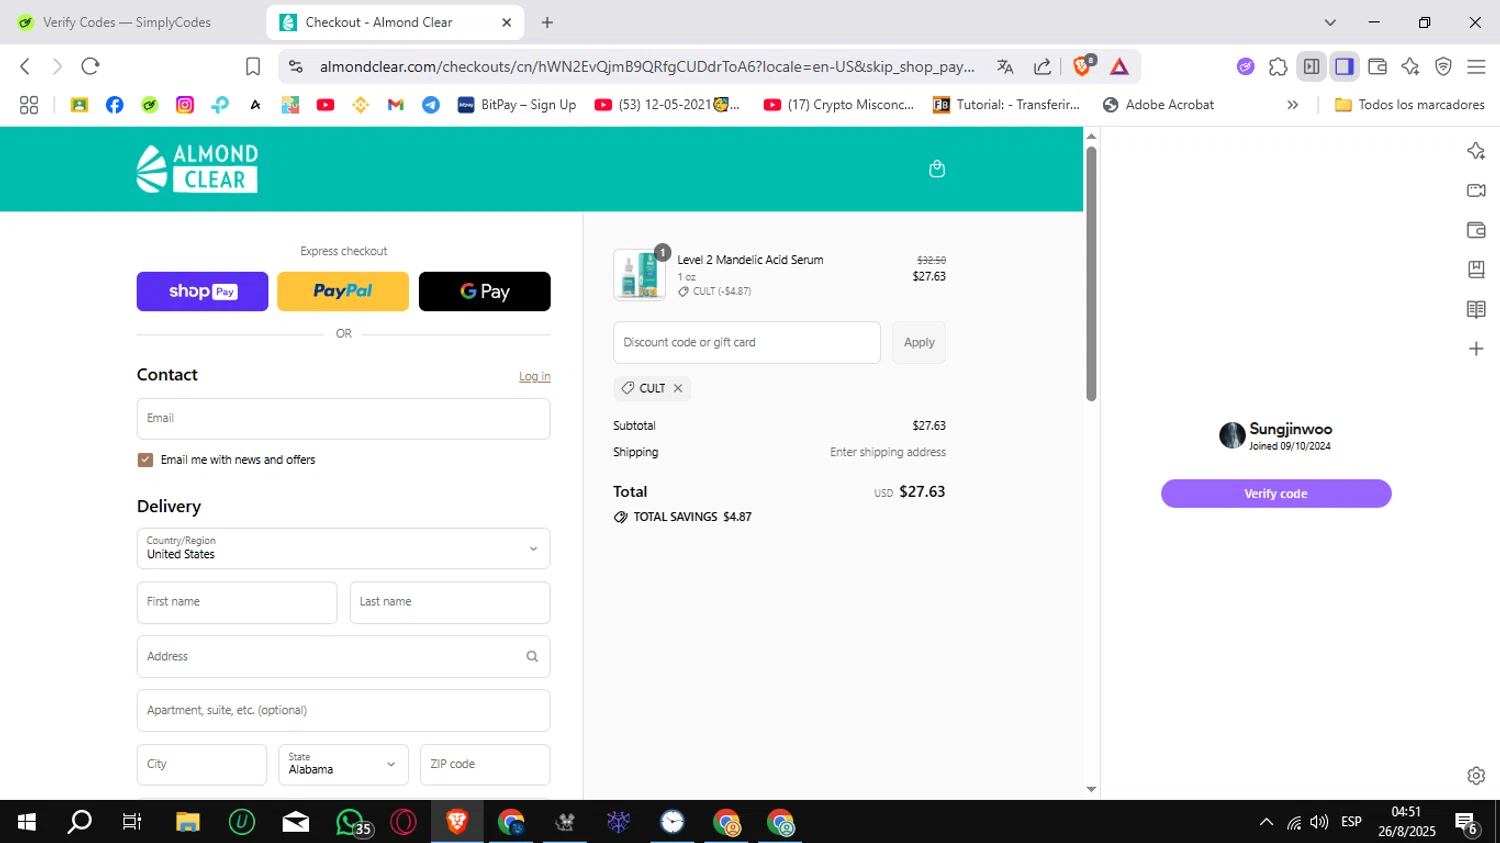1500x843 pixels.
Task: Reload the checkout page
Action: point(91,66)
